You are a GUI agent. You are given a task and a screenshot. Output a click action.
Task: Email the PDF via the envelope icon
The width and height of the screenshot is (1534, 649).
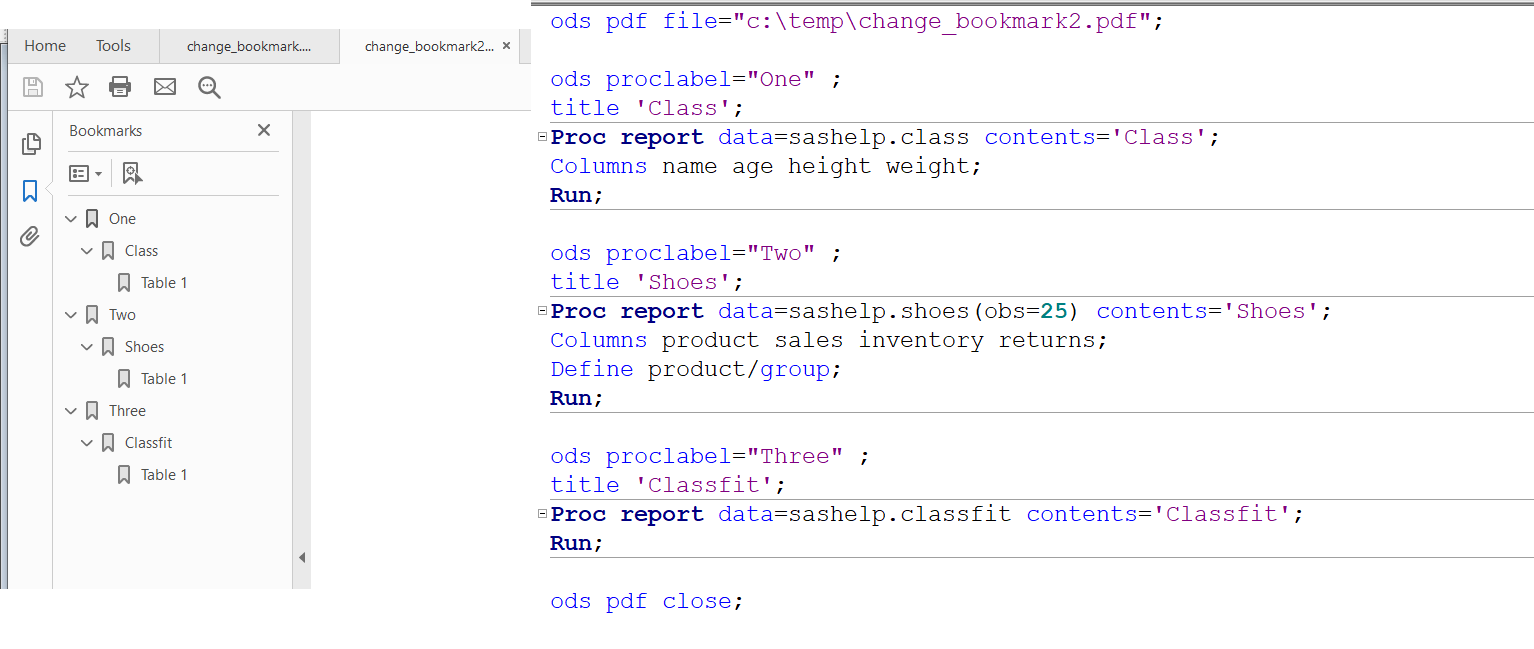[x=164, y=87]
